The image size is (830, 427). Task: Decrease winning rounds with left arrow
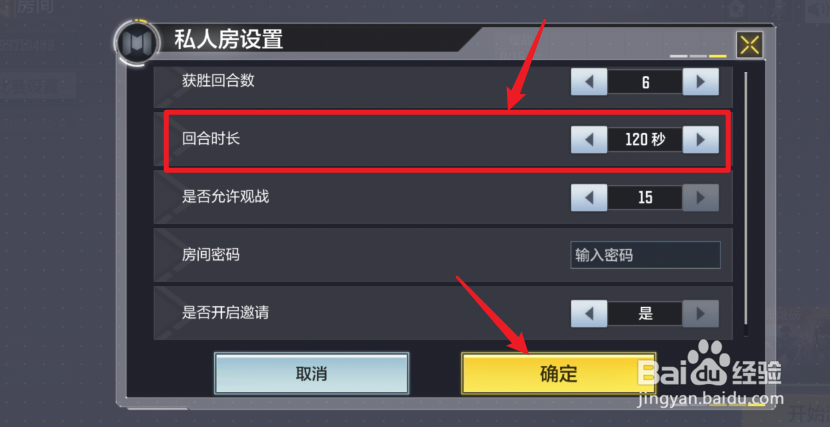pos(589,83)
